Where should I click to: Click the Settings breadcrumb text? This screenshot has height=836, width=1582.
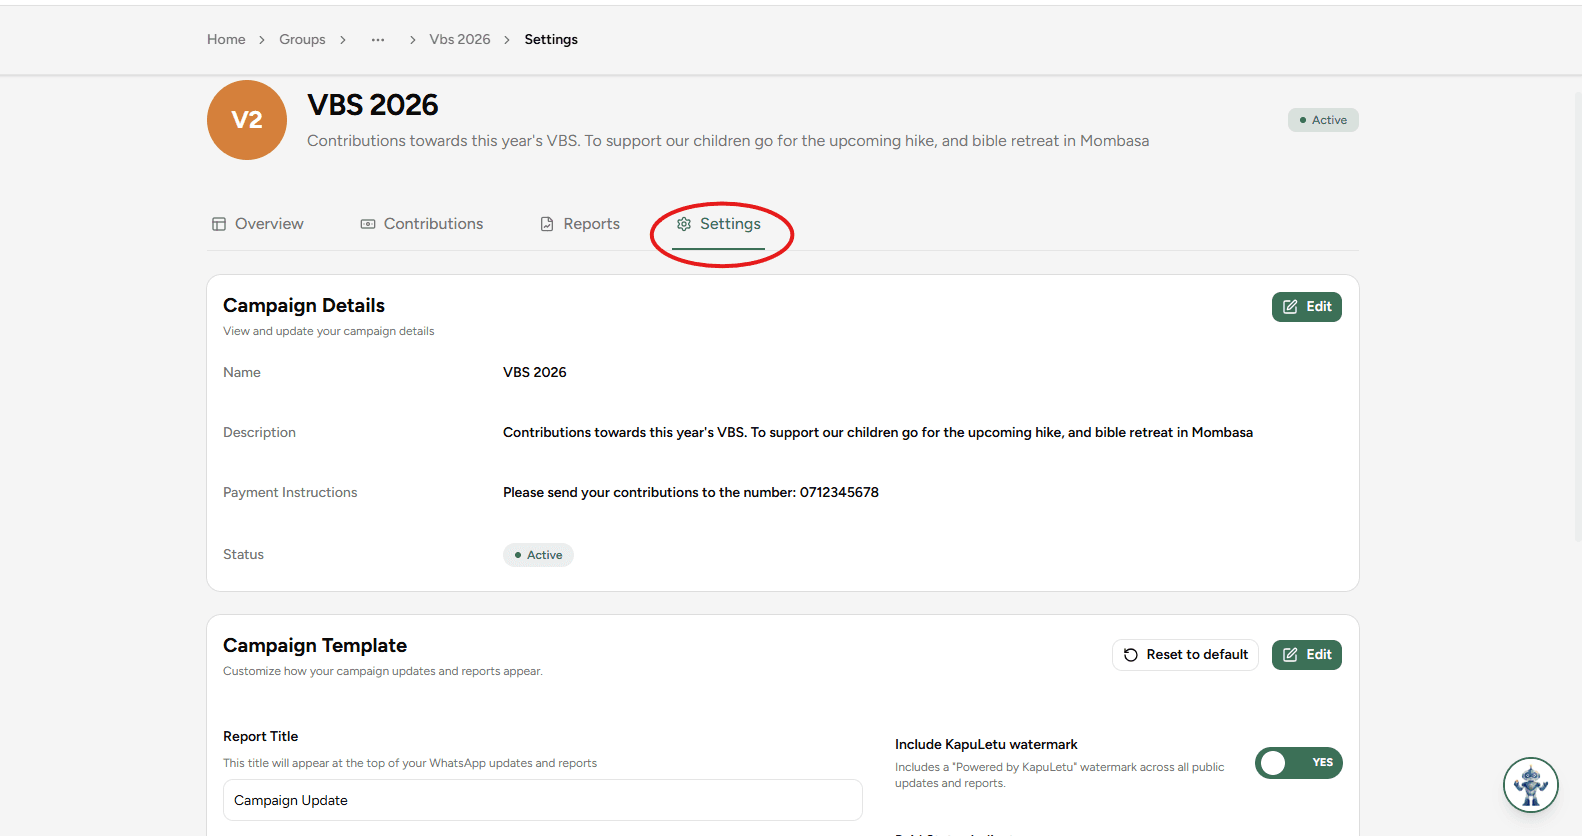pyautogui.click(x=551, y=40)
